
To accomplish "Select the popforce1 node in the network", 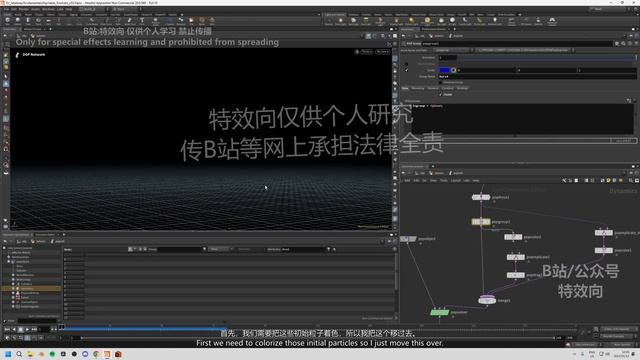I will coord(481,197).
